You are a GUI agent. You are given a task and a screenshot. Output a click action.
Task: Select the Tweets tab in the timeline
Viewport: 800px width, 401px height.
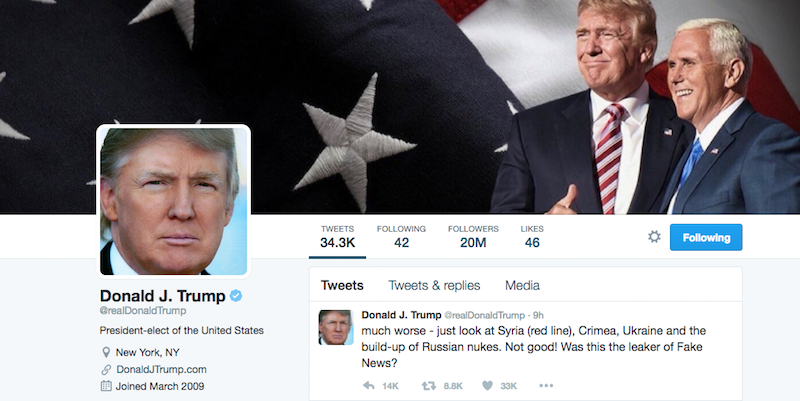pos(342,286)
